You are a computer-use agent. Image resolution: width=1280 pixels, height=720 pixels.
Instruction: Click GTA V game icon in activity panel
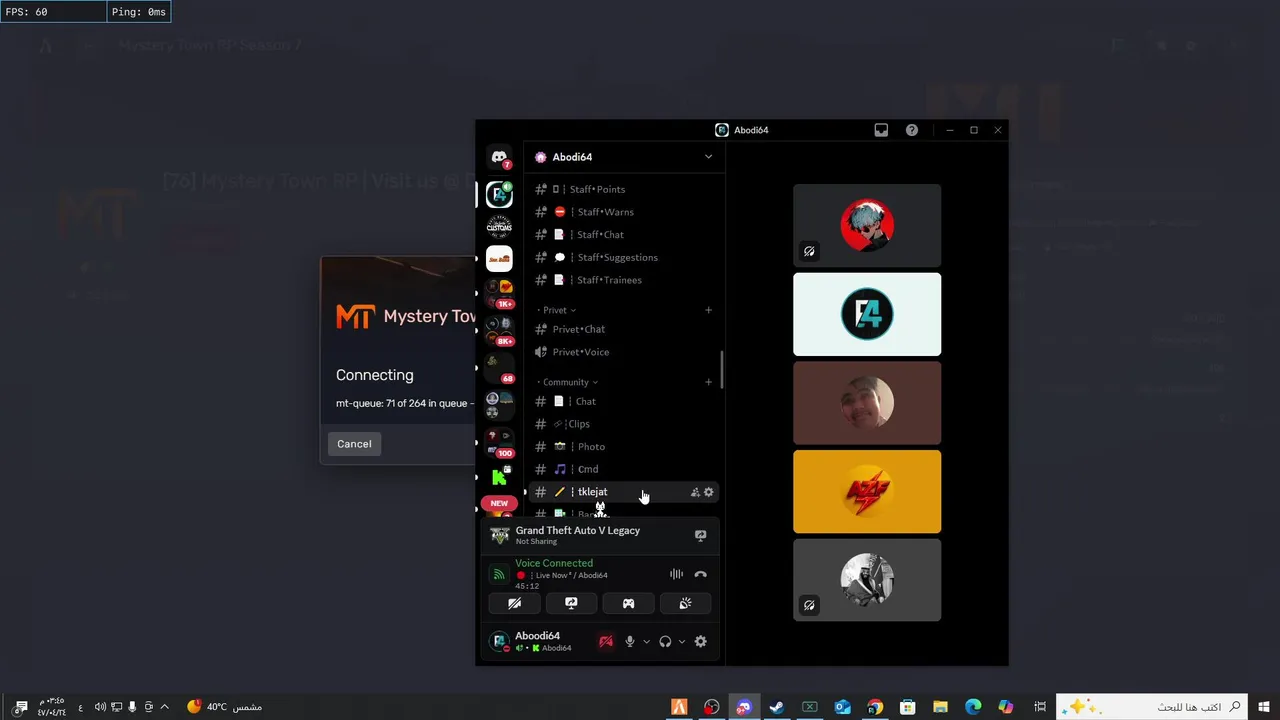pyautogui.click(x=499, y=535)
